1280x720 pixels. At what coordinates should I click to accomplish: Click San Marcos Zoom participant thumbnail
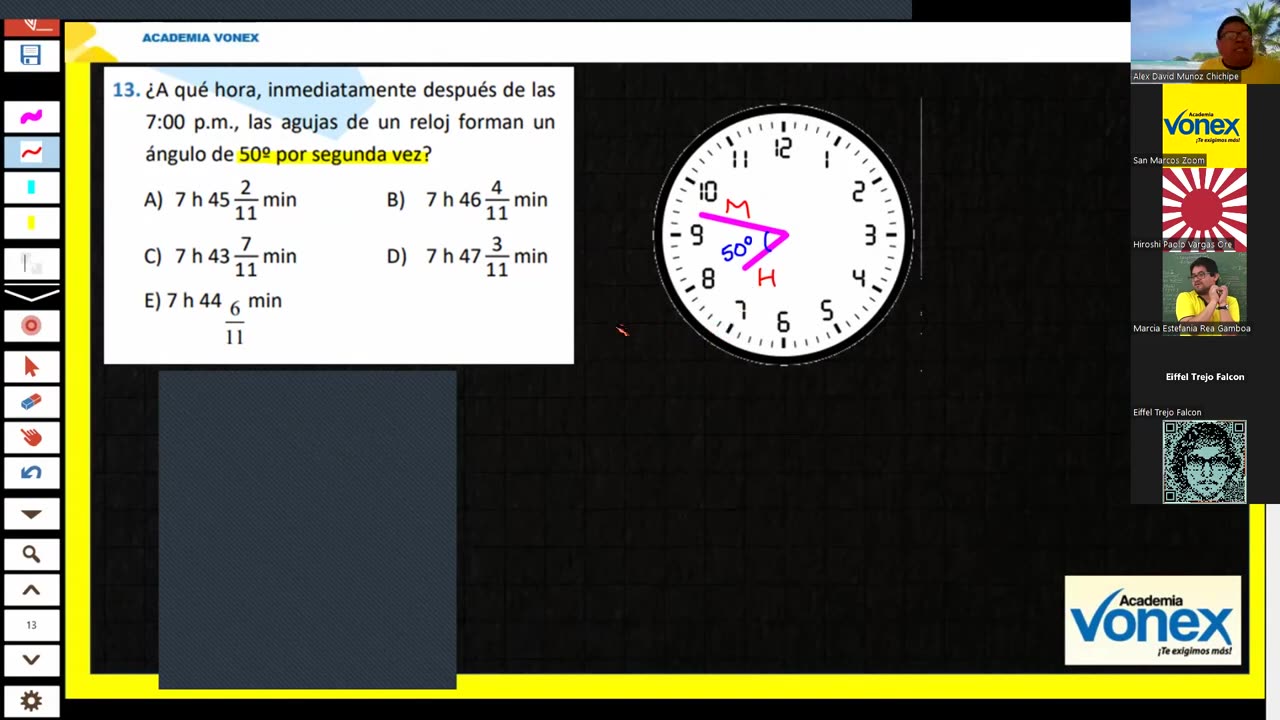(1204, 126)
